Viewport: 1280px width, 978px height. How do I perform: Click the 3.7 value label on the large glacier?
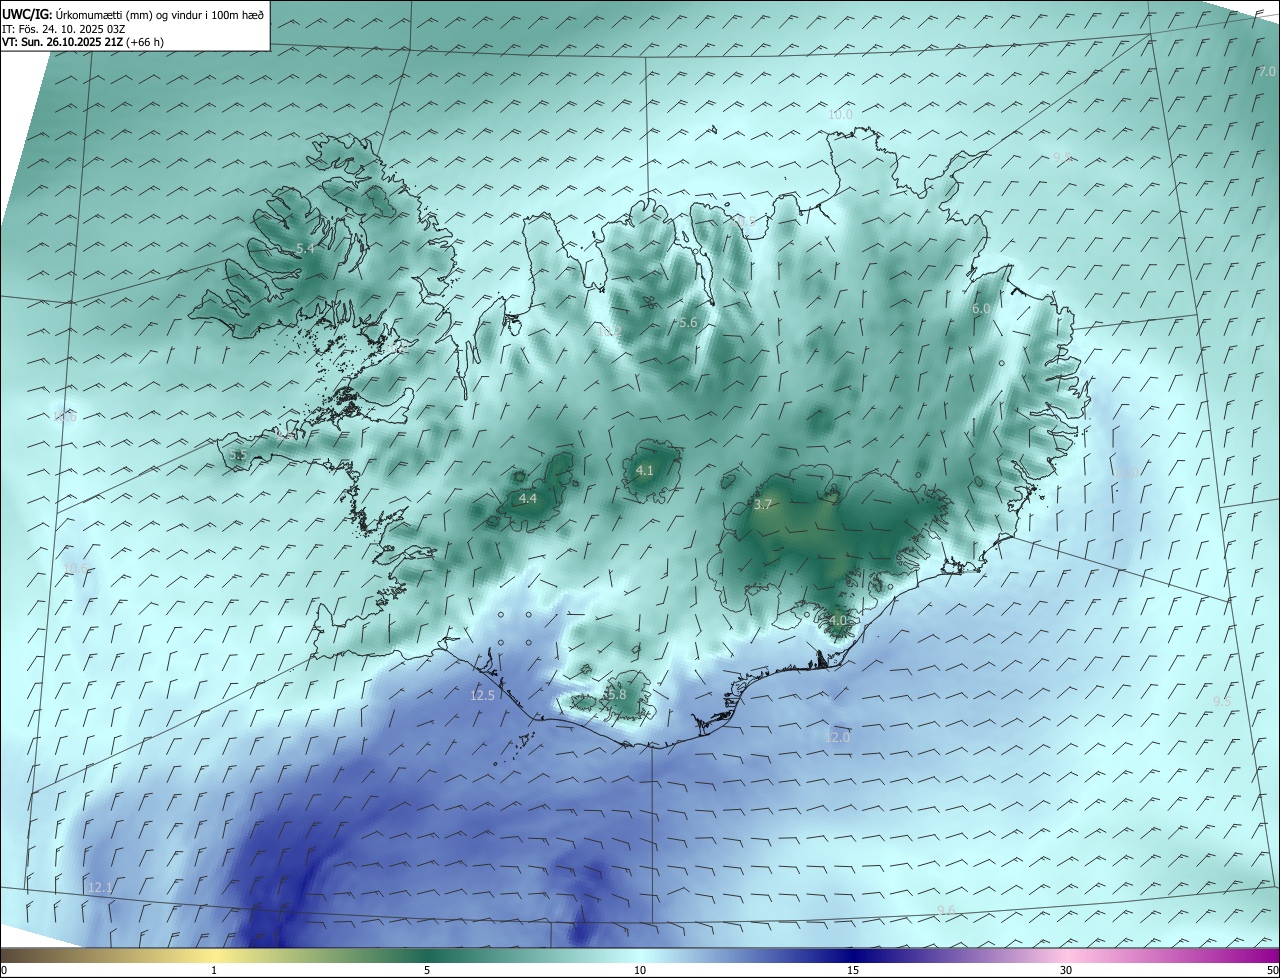click(762, 505)
